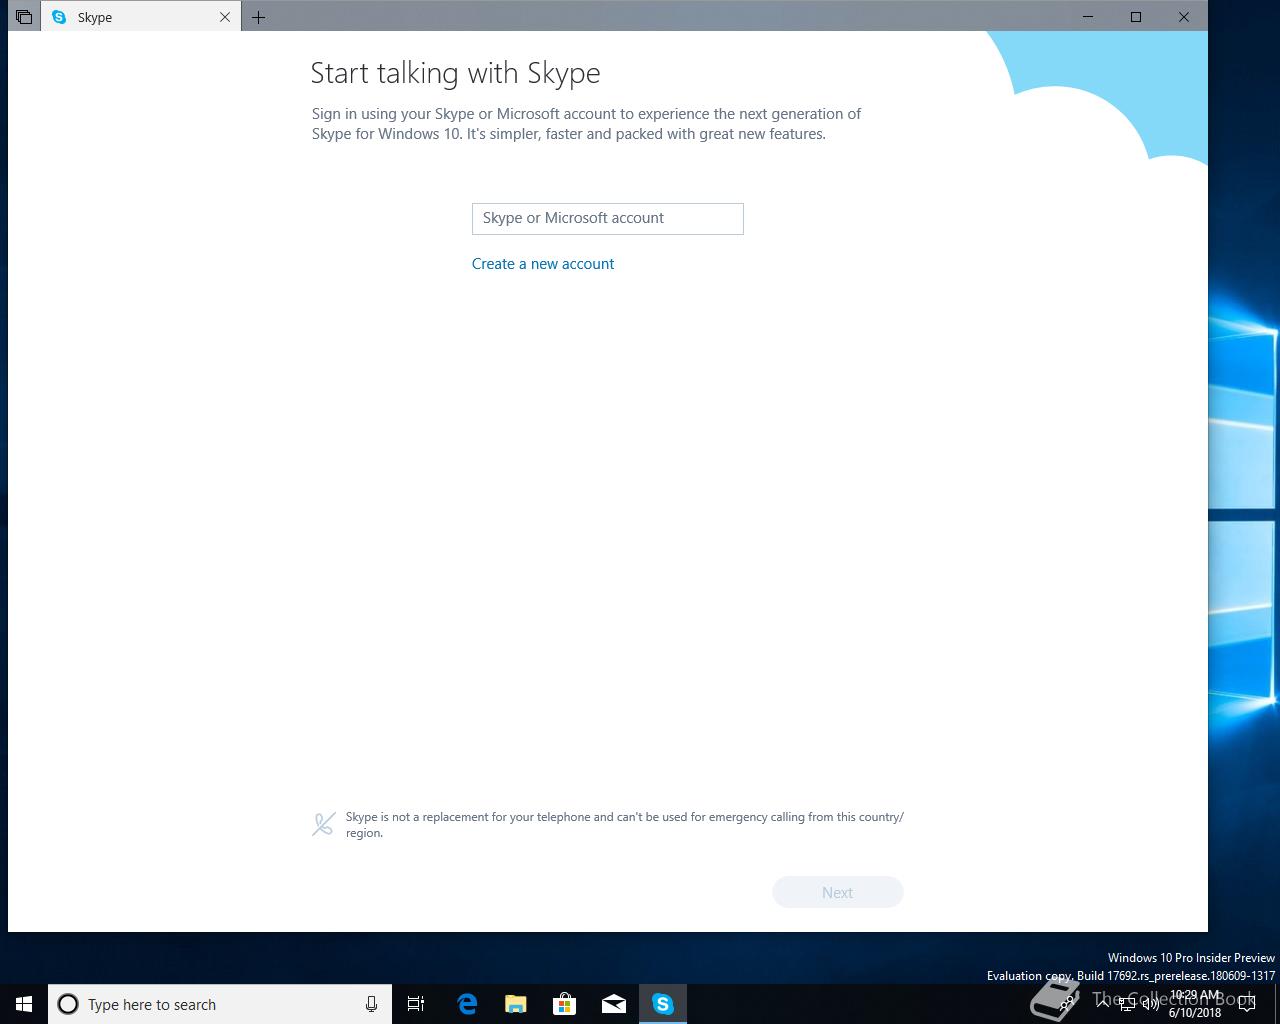The image size is (1280, 1024).
Task: Open File Explorer from the taskbar
Action: (515, 1004)
